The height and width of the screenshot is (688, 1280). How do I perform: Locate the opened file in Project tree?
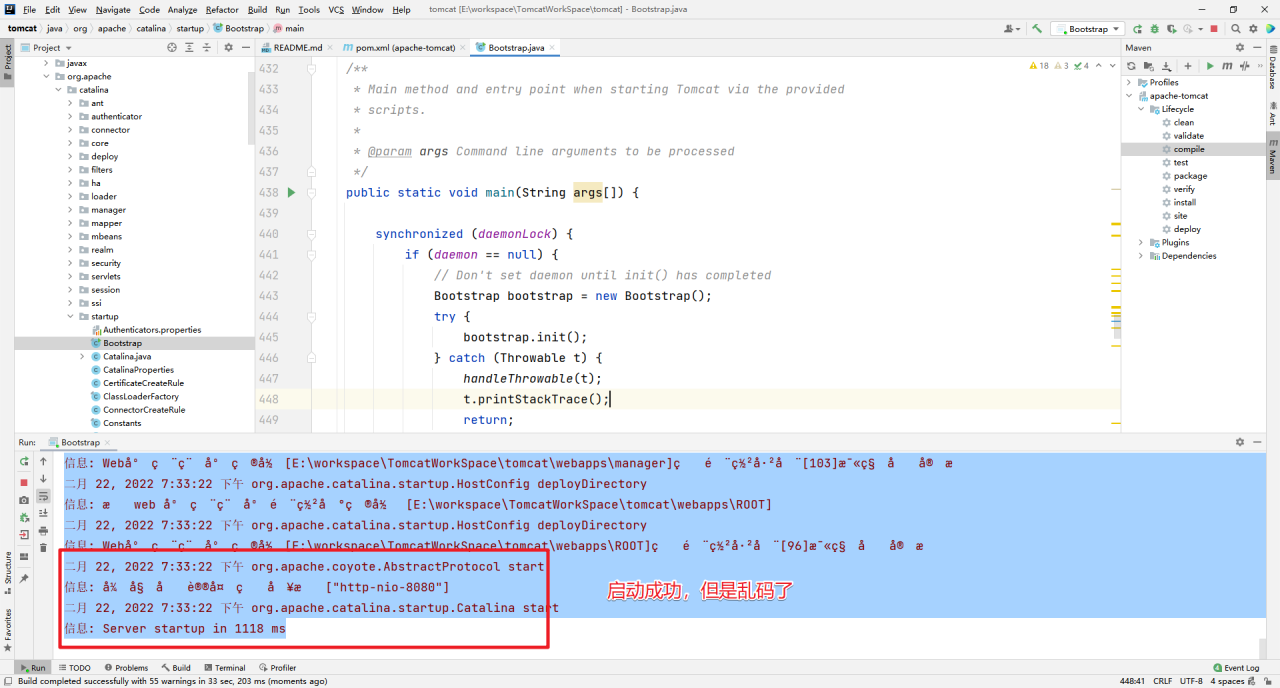[x=172, y=47]
